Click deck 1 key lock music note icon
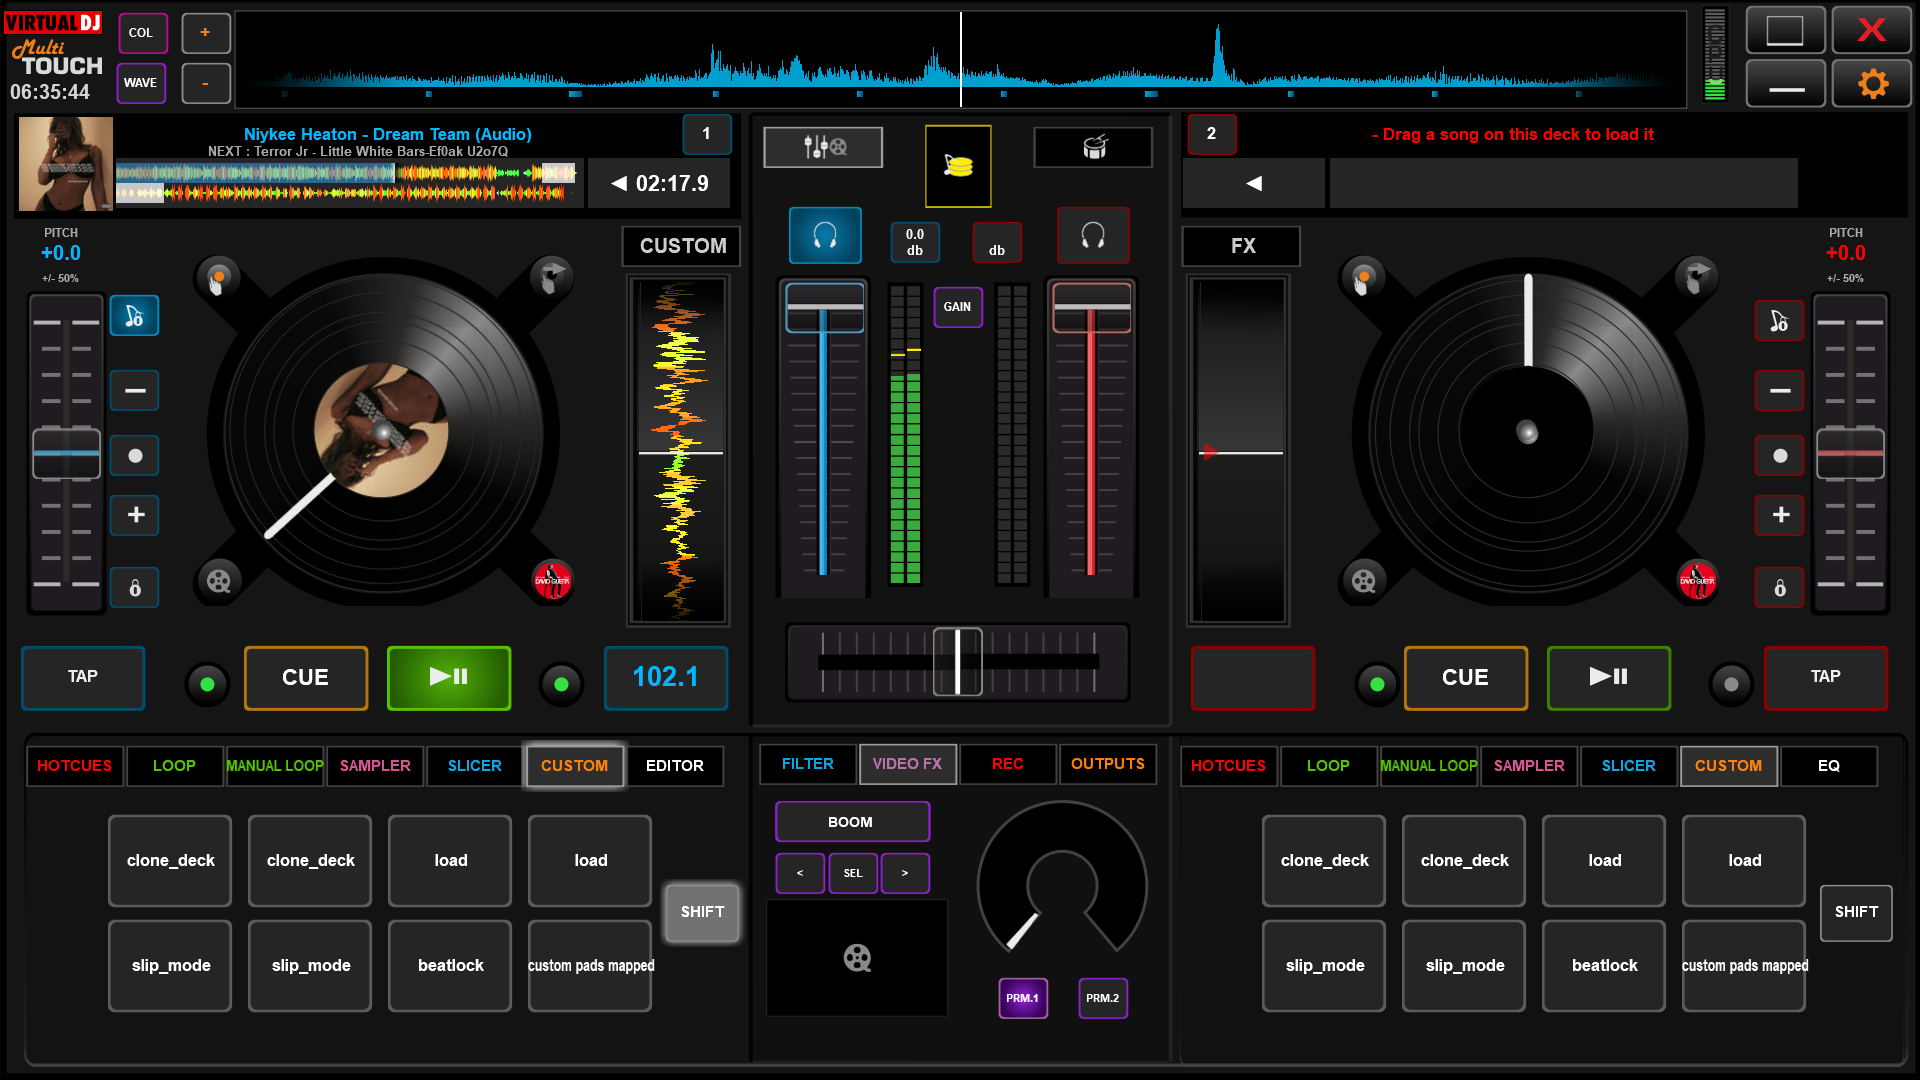This screenshot has height=1080, width=1920. coord(135,317)
